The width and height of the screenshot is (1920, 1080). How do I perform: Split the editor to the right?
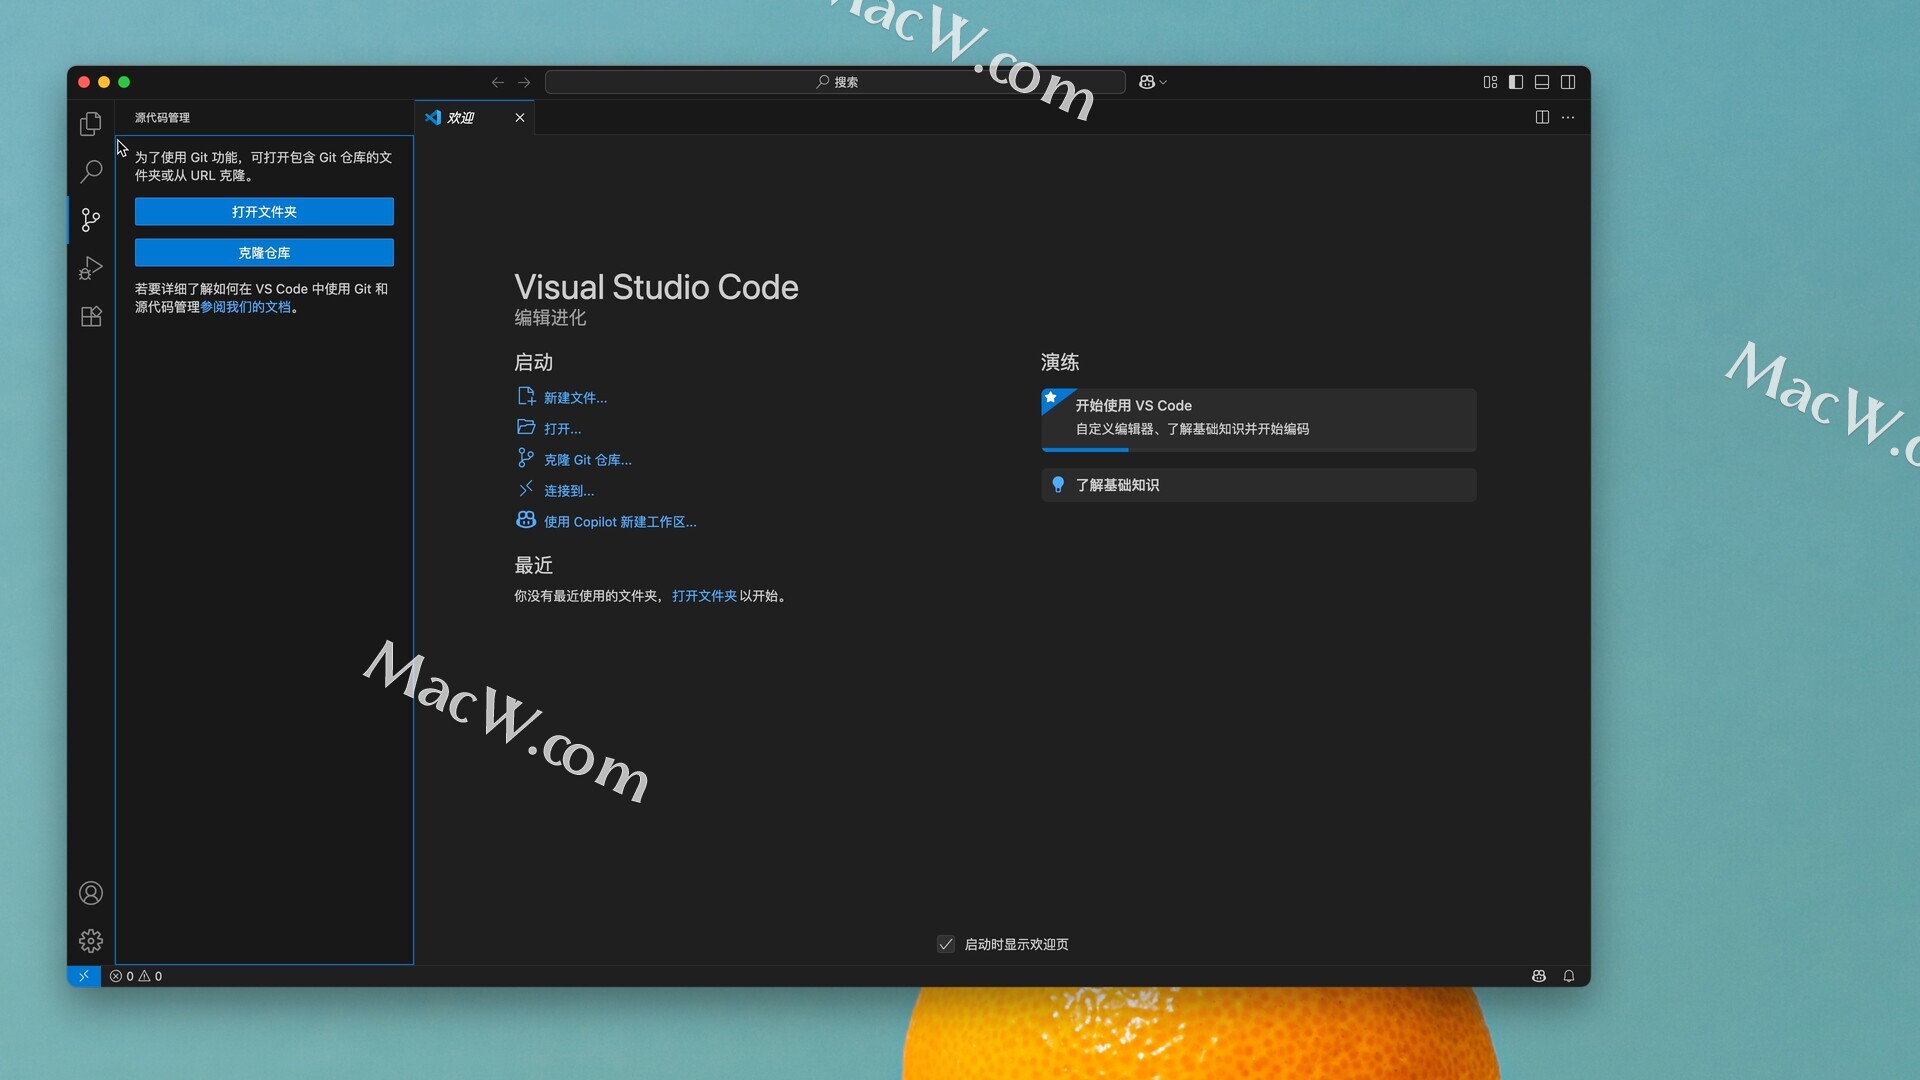point(1542,117)
